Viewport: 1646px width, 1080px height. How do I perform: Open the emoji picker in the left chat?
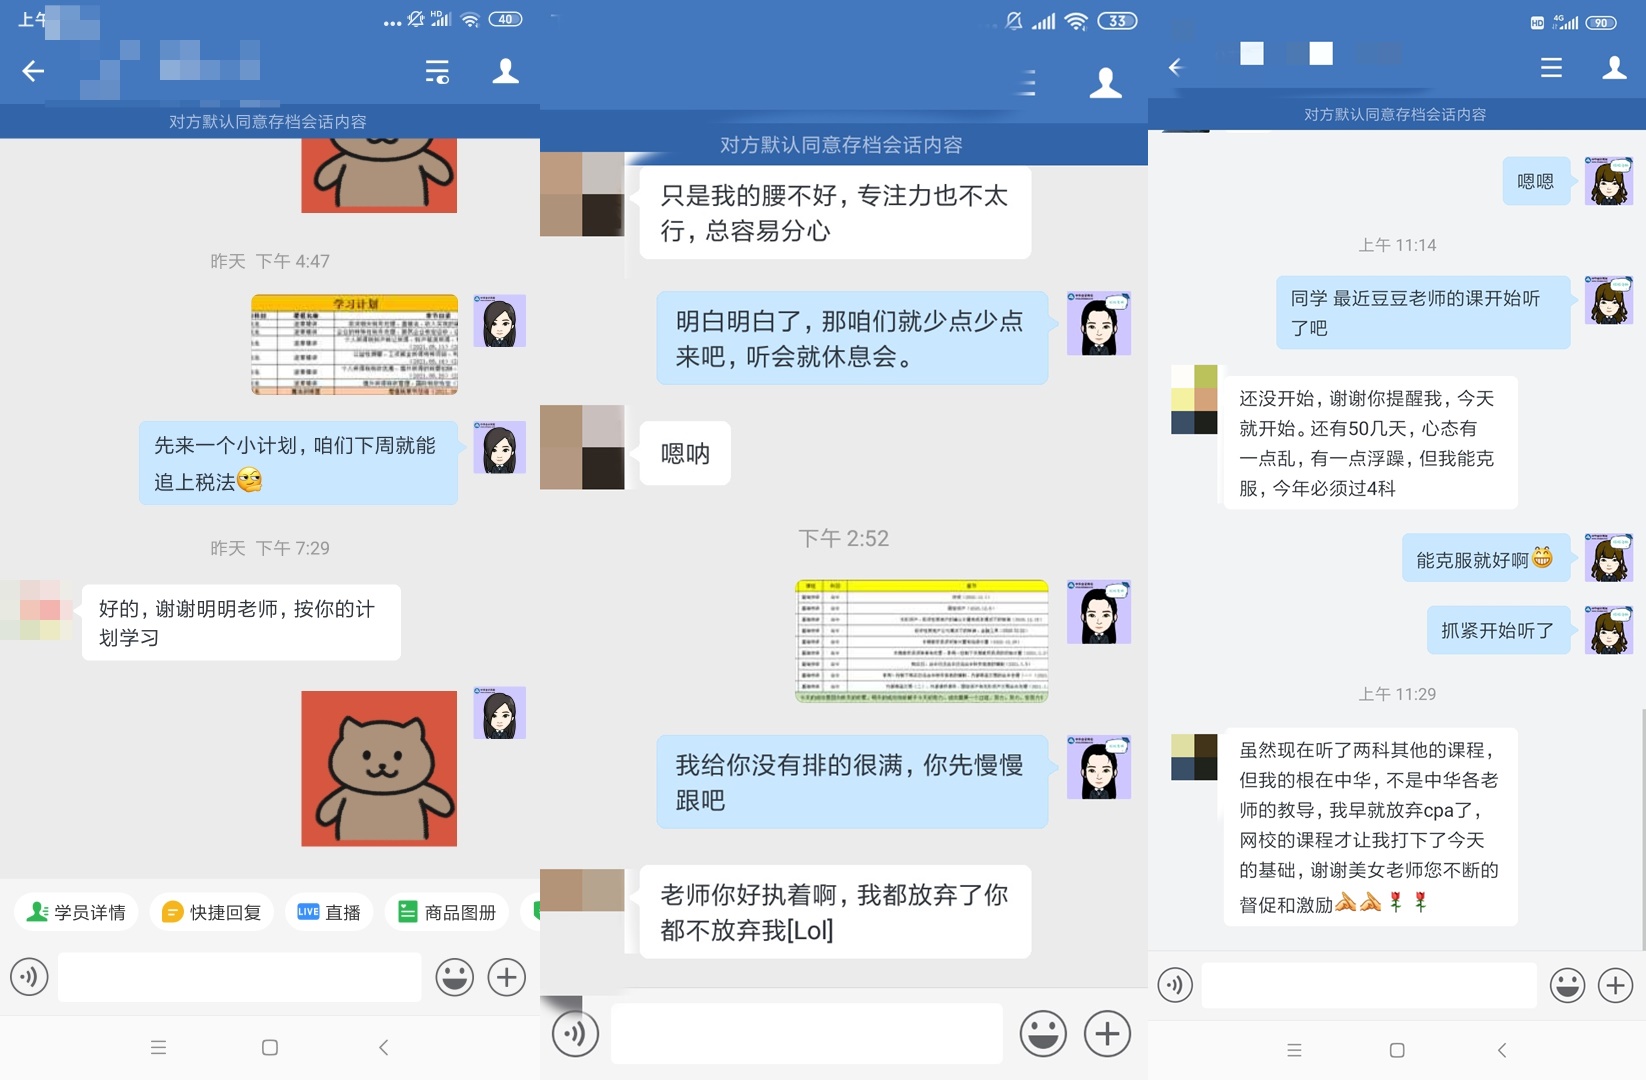455,977
